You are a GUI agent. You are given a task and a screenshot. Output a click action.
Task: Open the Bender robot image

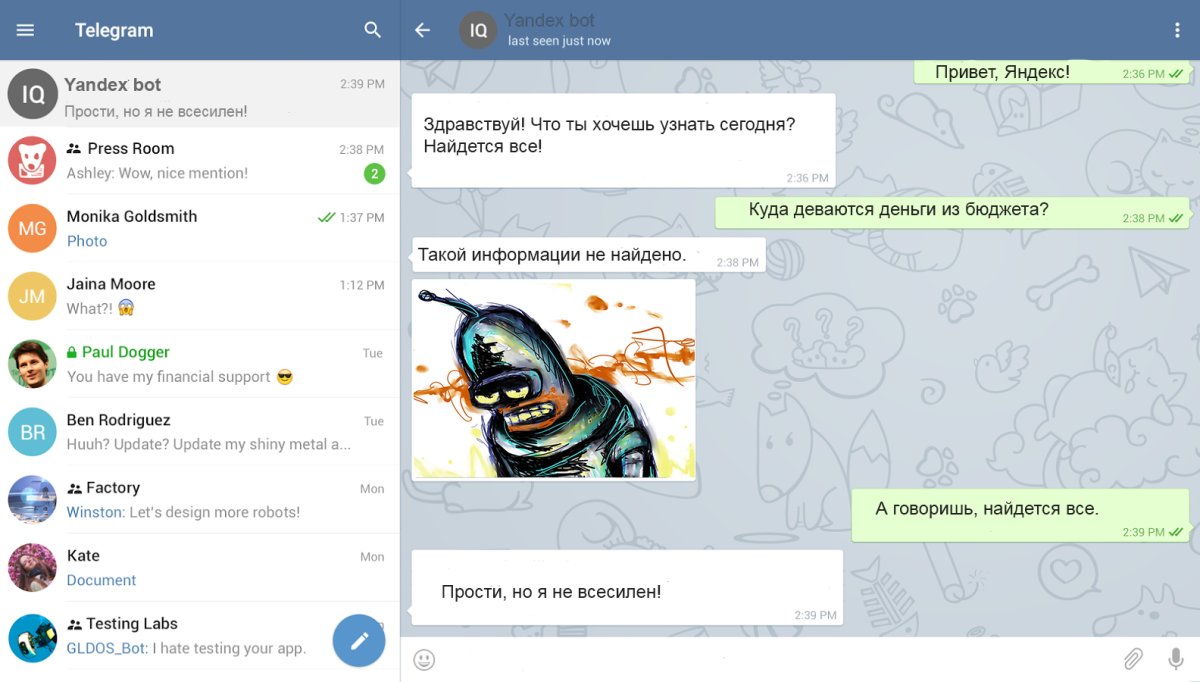tap(553, 379)
